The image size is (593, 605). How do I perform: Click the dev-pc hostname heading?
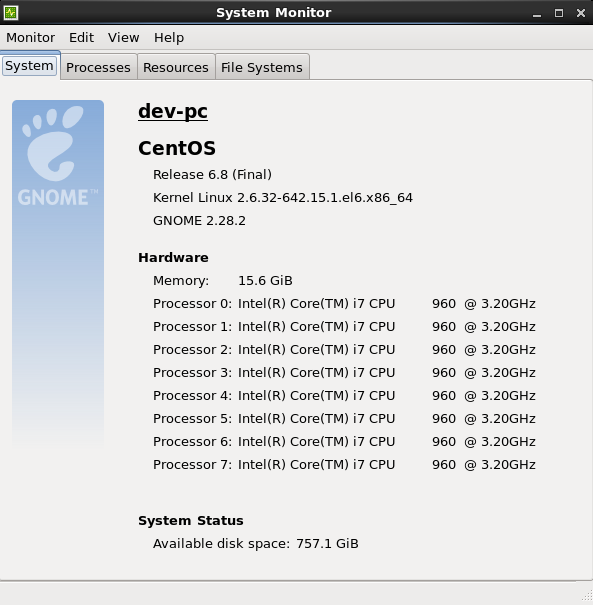tap(173, 112)
